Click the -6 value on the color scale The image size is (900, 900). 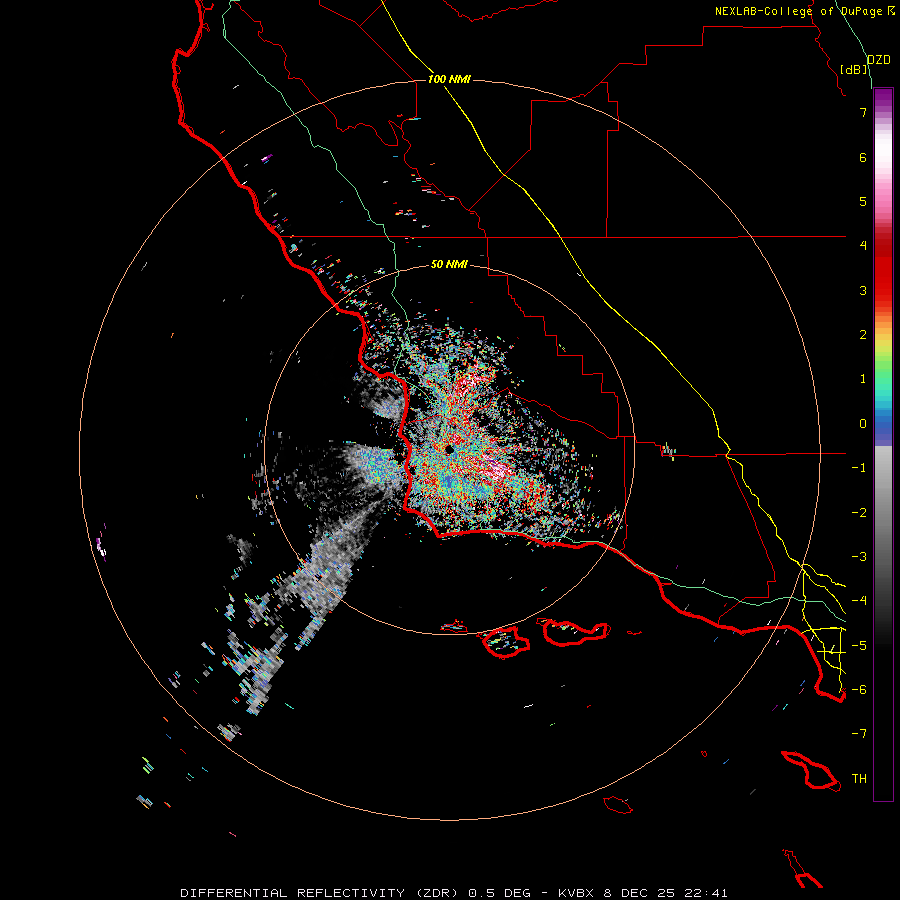(859, 690)
